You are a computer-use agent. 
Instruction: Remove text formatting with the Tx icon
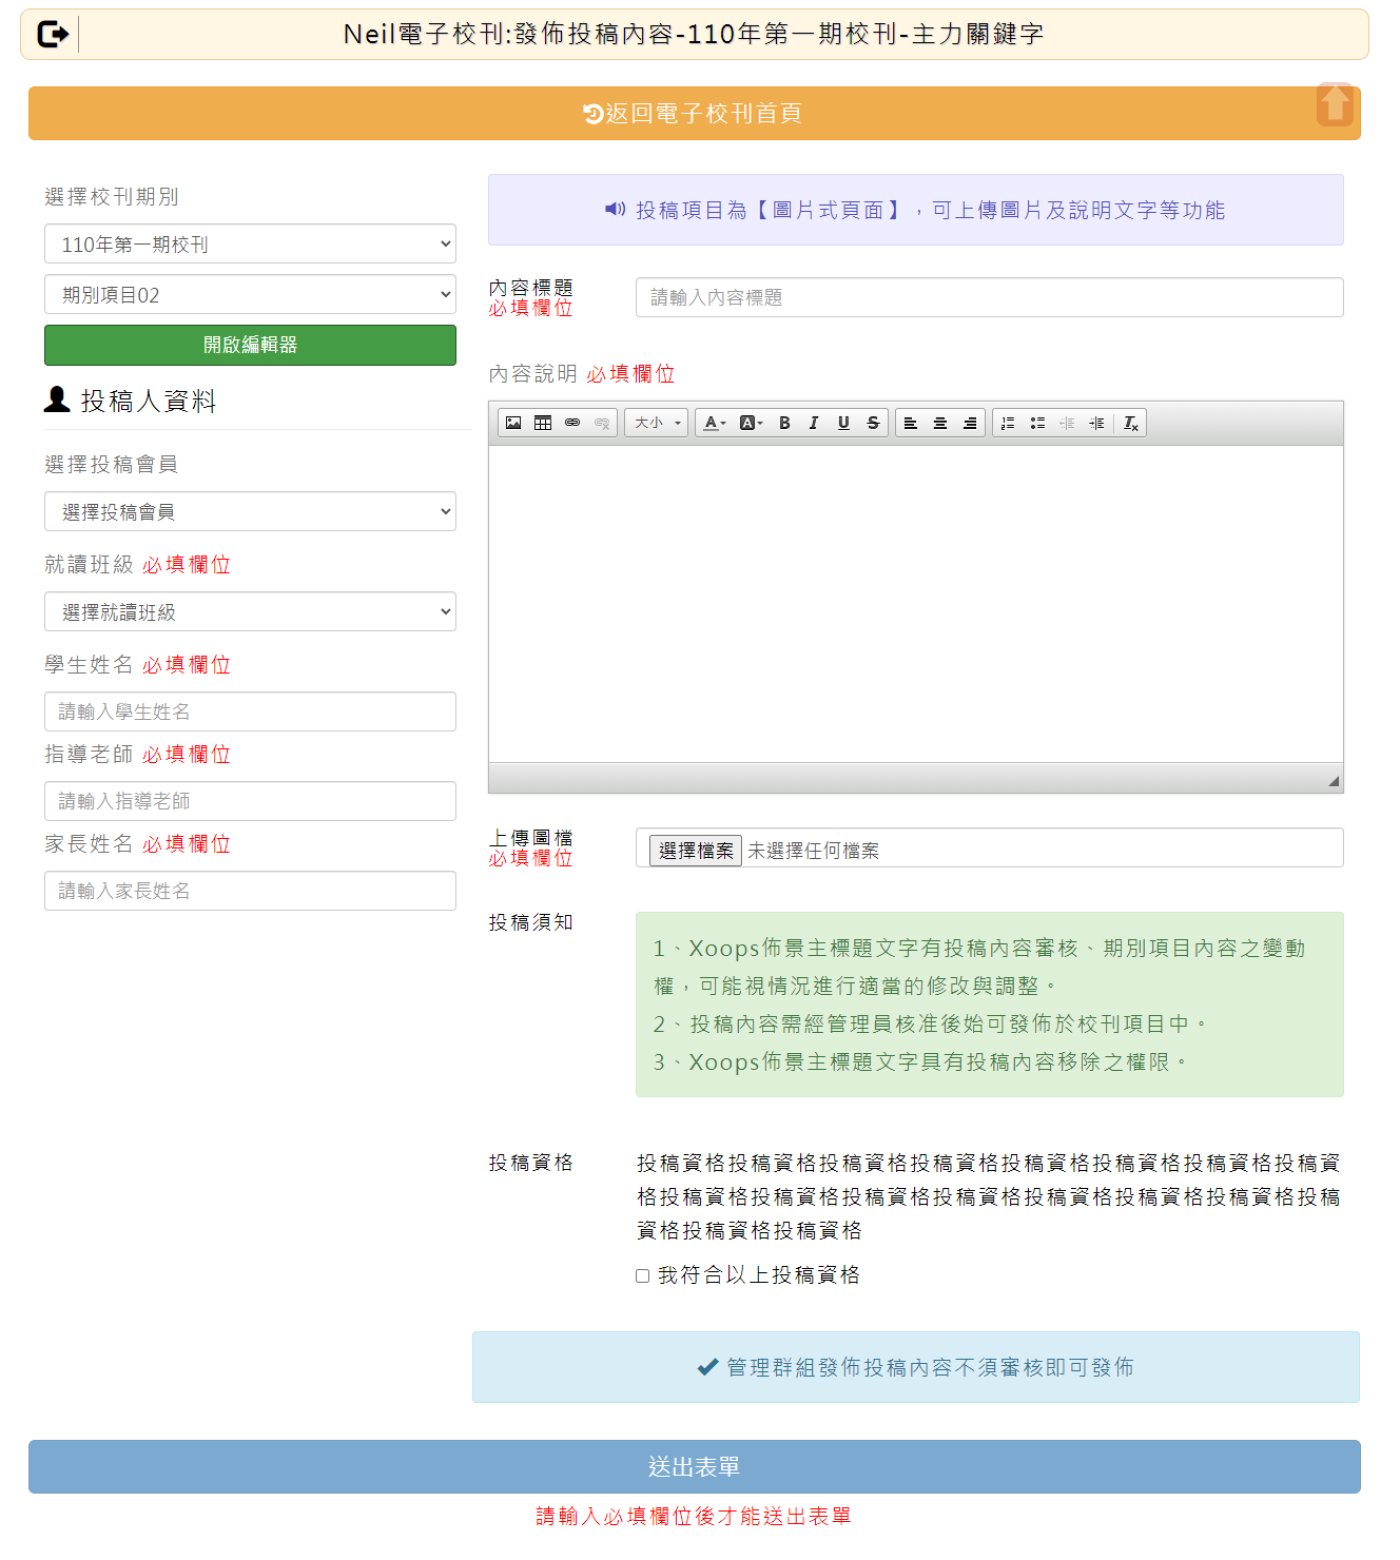tap(1130, 422)
